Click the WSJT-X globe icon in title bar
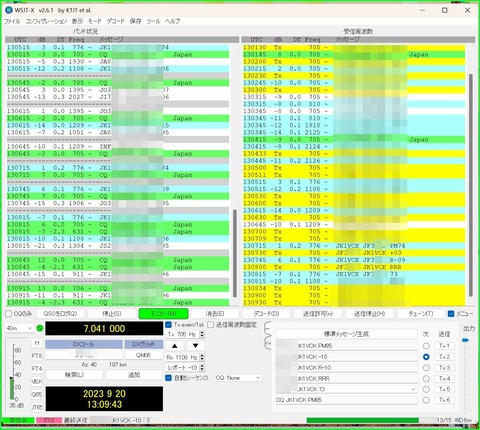The width and height of the screenshot is (480, 430). 9,10
